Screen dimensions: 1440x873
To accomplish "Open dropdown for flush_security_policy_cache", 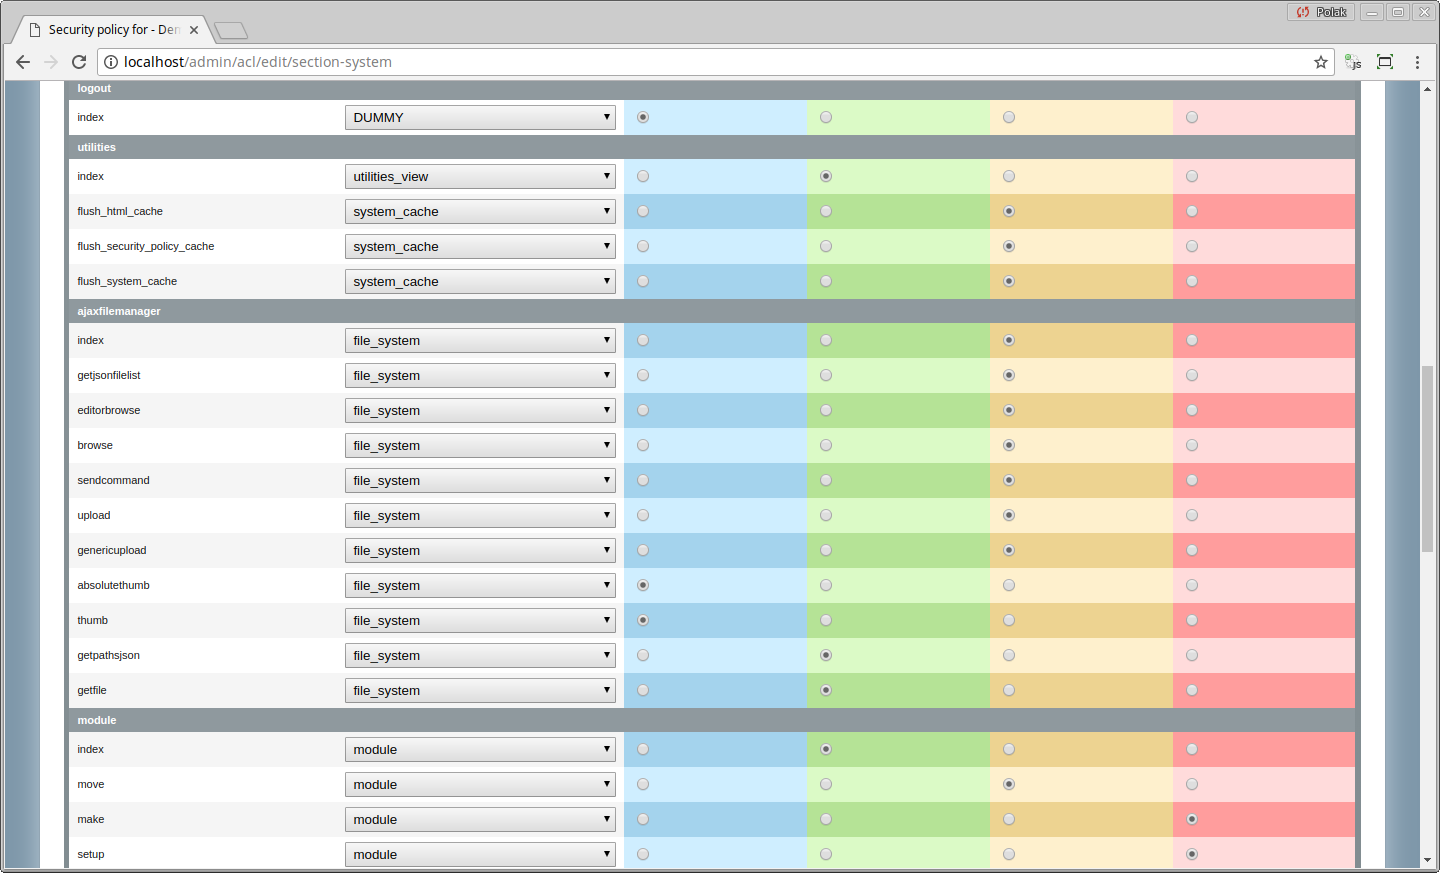I will click(x=480, y=246).
